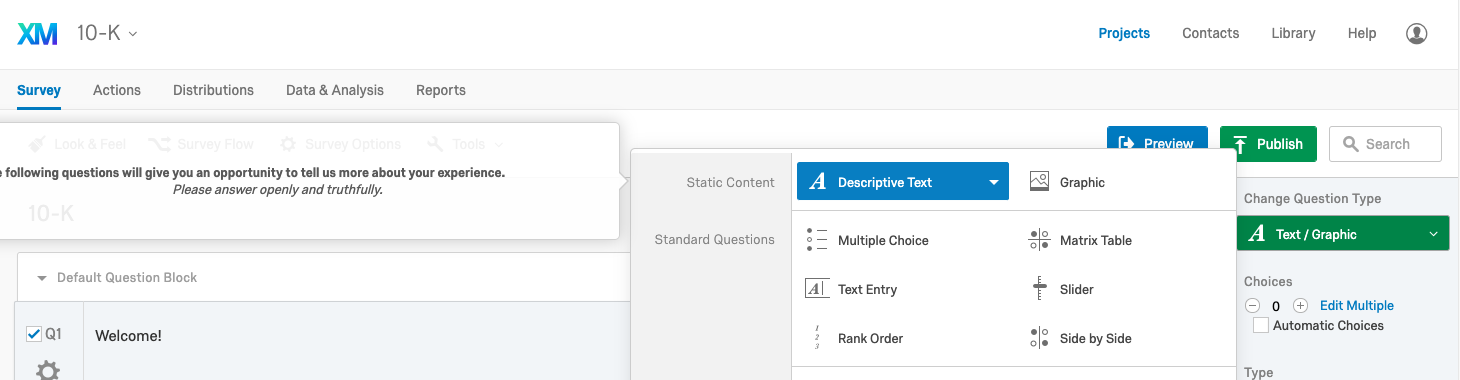Choose the Slider question type
The height and width of the screenshot is (380, 1460).
[x=1062, y=289]
